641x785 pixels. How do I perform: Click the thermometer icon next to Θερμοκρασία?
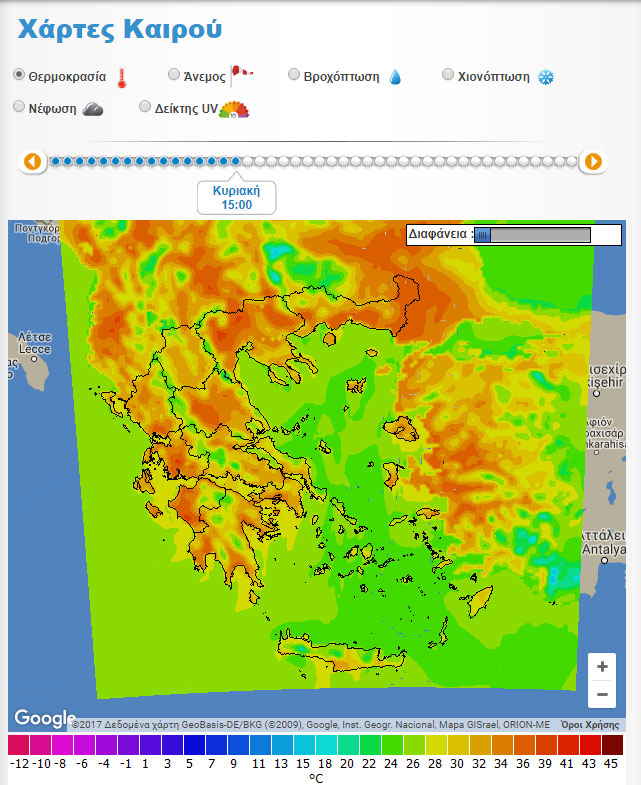[122, 78]
